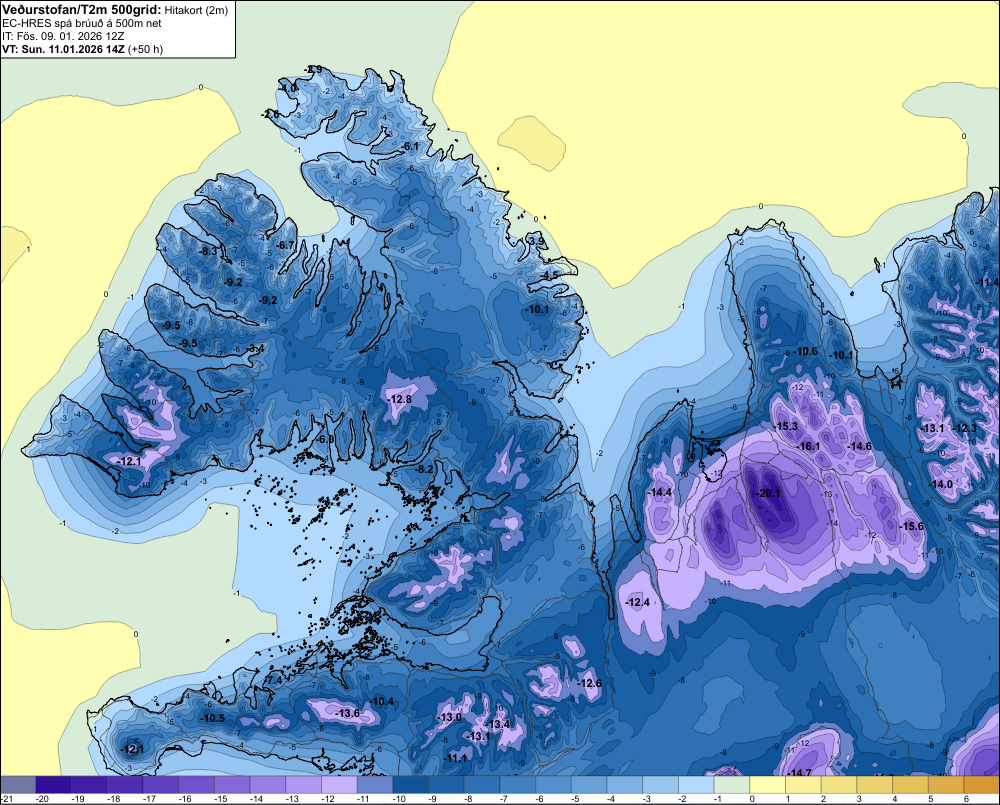The image size is (1000, 805).
Task: Select the 'EC-HRES spá brúuð á 500m net' line
Action: [x=82, y=23]
